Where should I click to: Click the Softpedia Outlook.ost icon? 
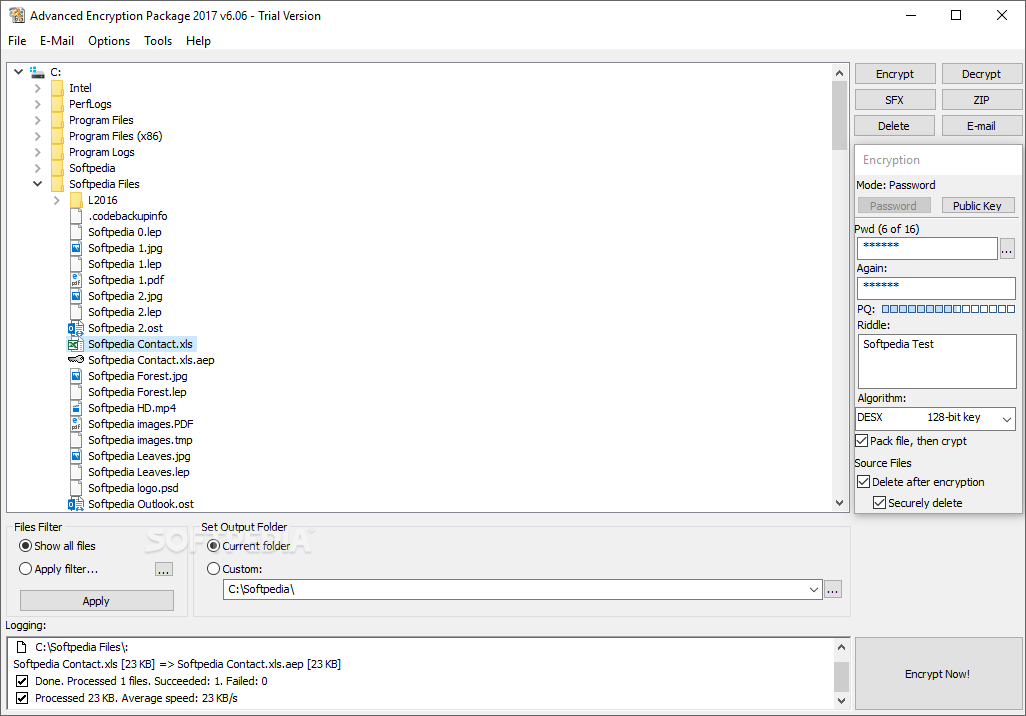point(76,504)
